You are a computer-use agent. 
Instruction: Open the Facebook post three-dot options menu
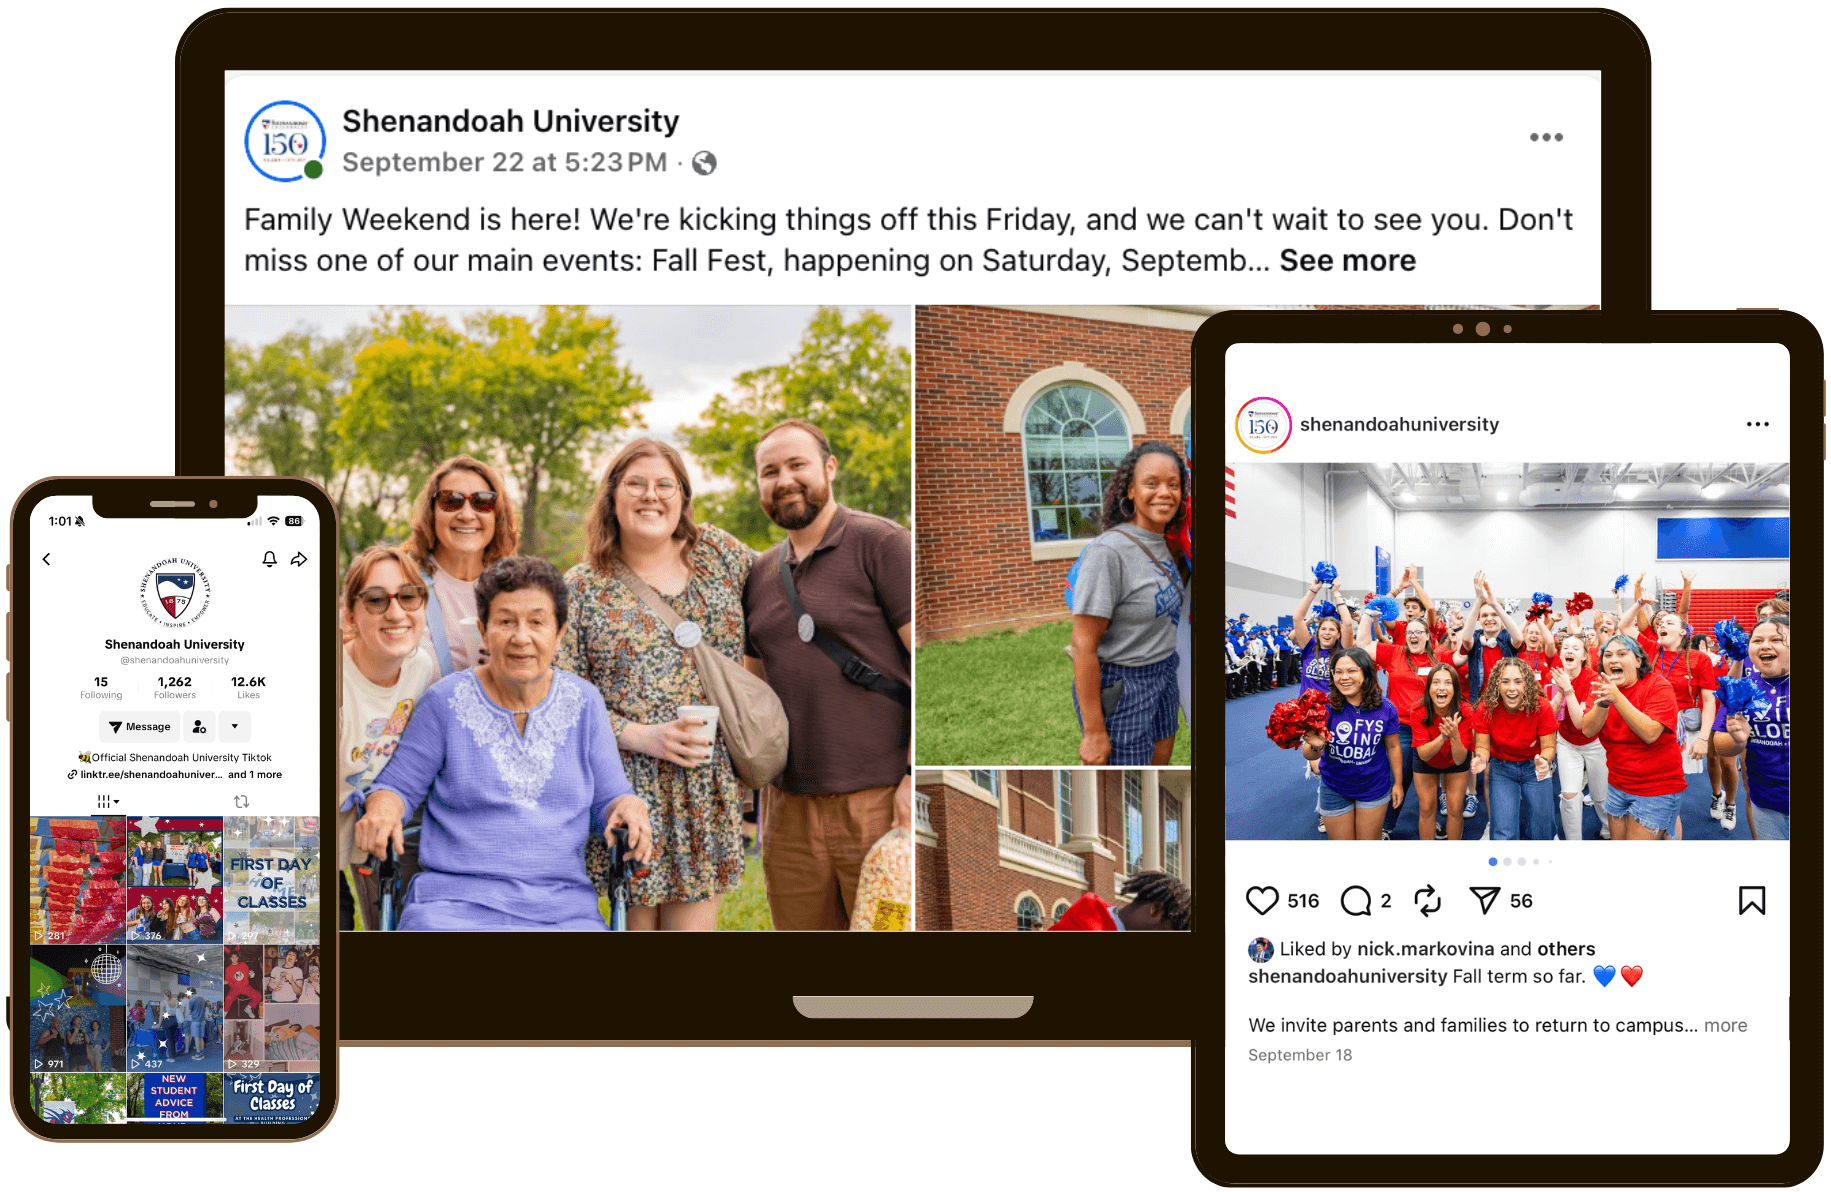click(x=1545, y=137)
